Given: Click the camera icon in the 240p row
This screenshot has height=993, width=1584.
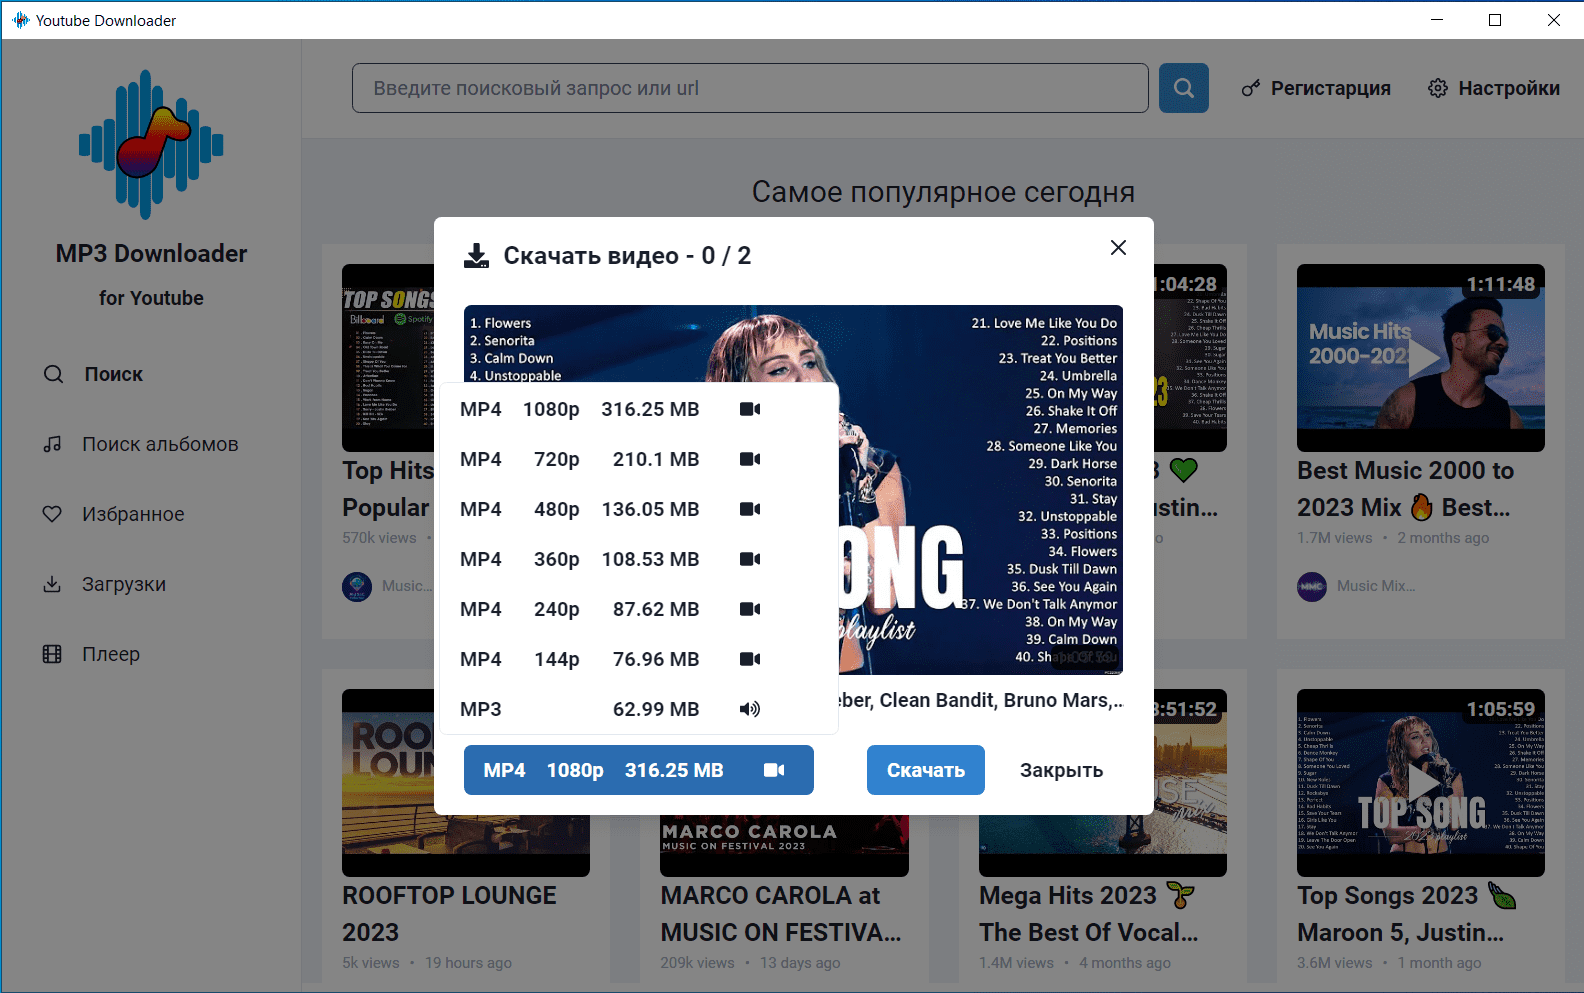Looking at the screenshot, I should click(x=750, y=609).
